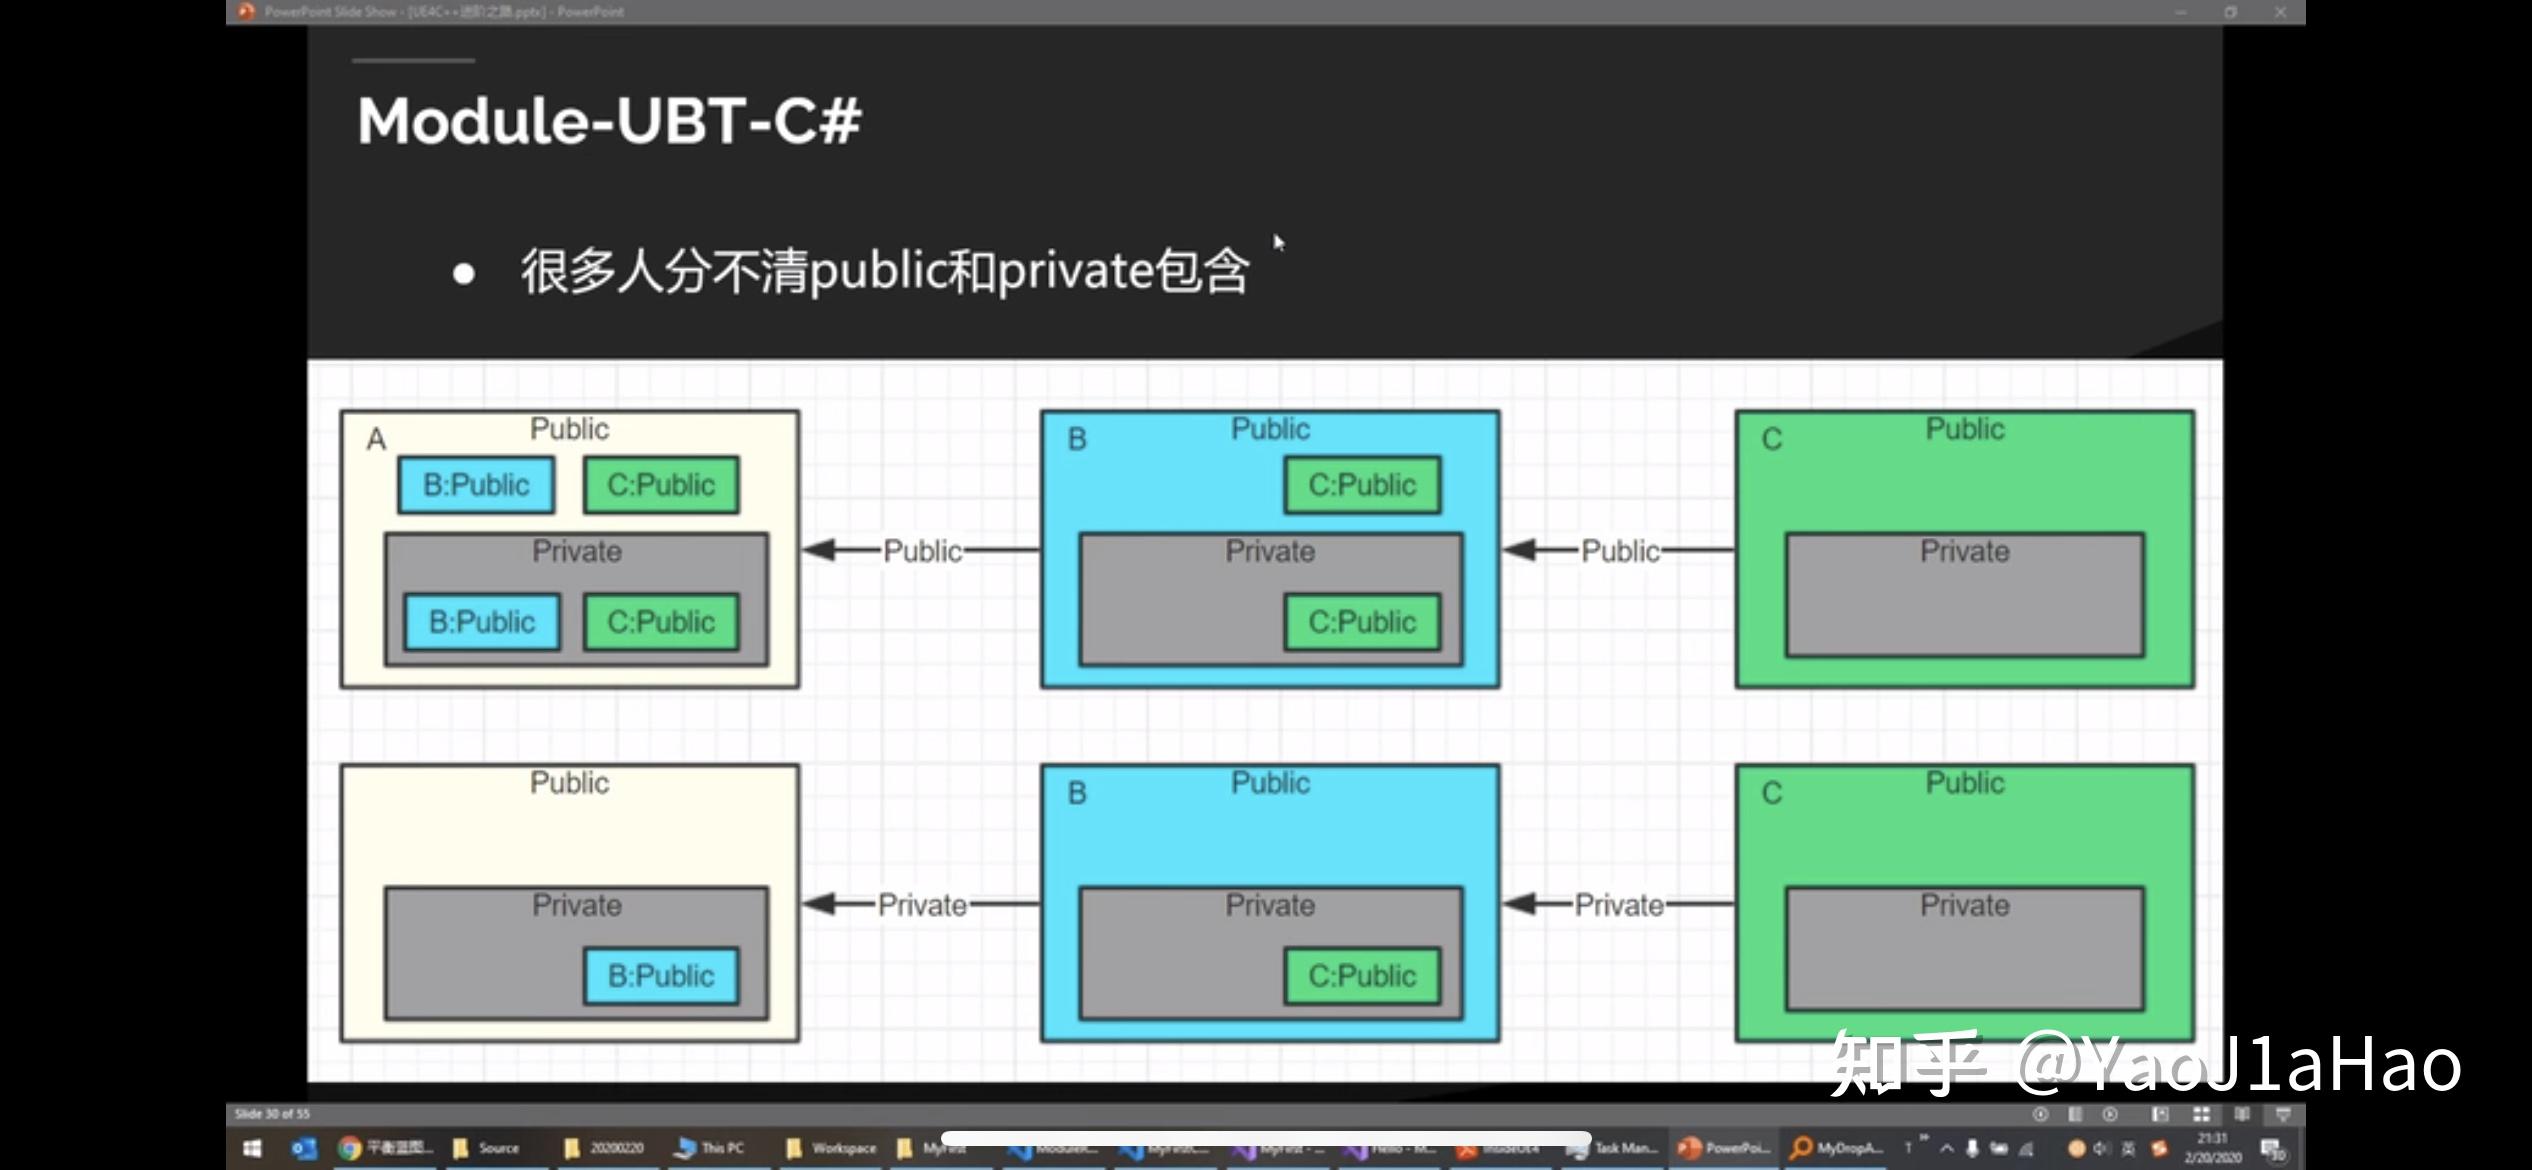
Task: Select the pen annotation tool in slideshow controls
Action: [x=2161, y=1113]
